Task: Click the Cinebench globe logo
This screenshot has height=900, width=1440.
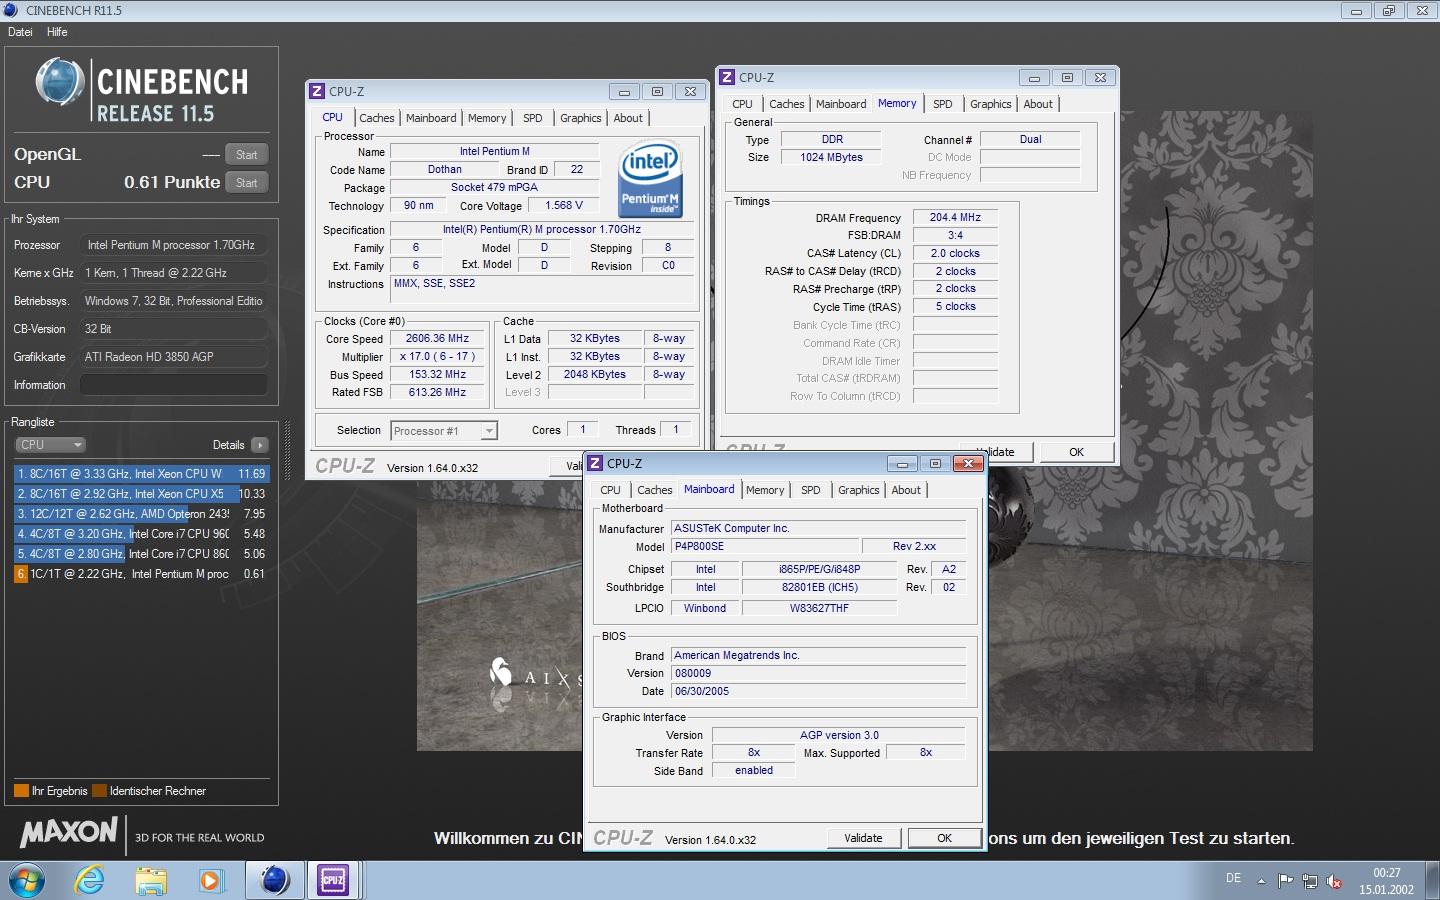Action: [x=60, y=82]
